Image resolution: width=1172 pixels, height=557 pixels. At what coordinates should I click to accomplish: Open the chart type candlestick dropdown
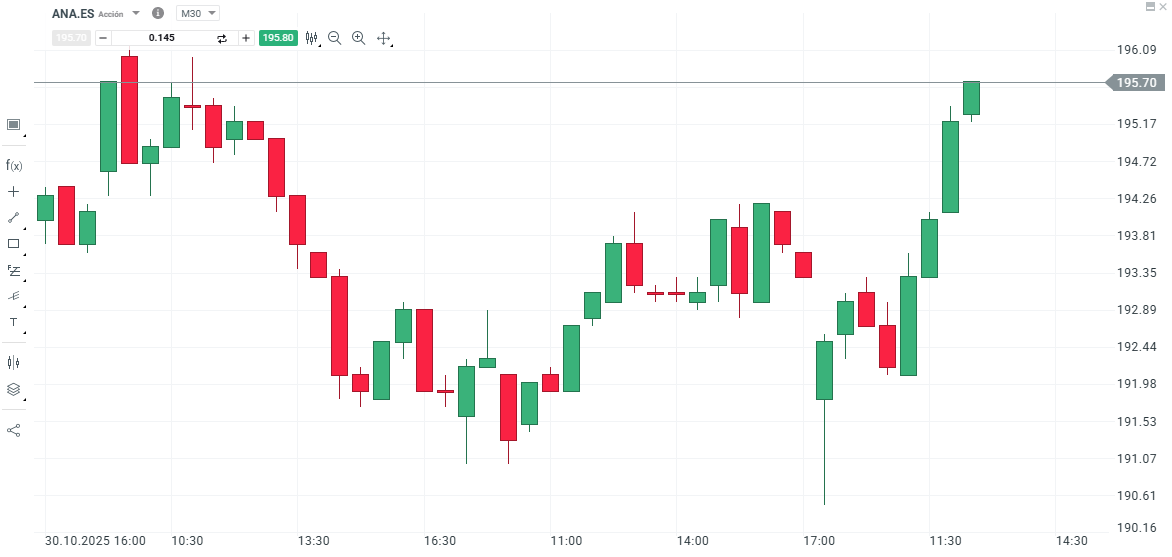[x=312, y=38]
